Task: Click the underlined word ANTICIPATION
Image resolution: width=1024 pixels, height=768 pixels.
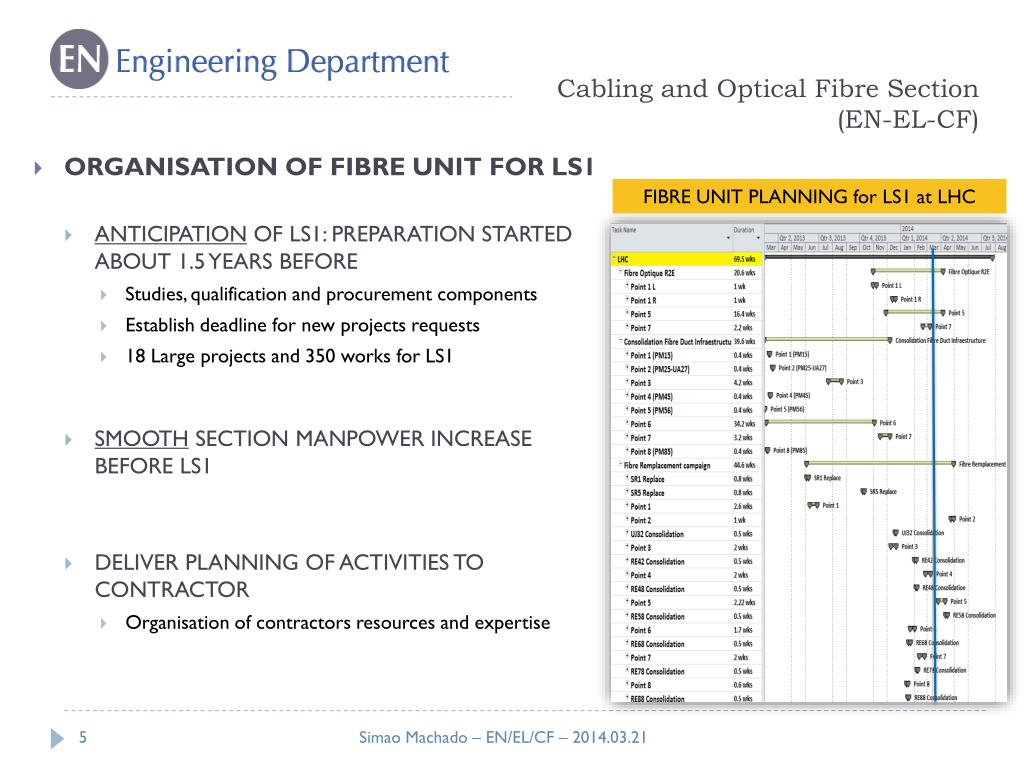Action: 170,234
